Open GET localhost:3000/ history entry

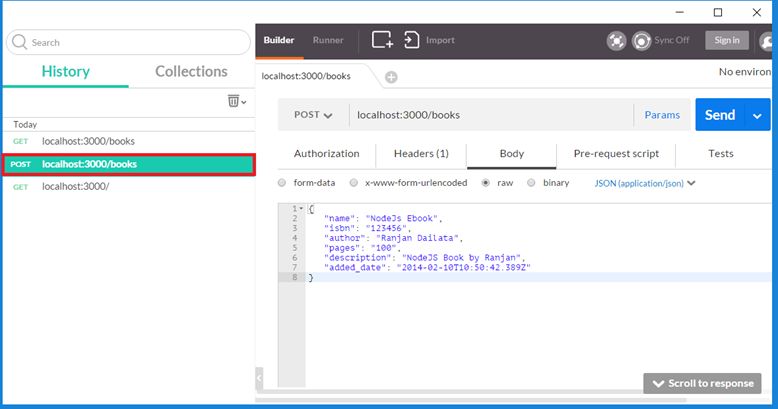tap(129, 187)
